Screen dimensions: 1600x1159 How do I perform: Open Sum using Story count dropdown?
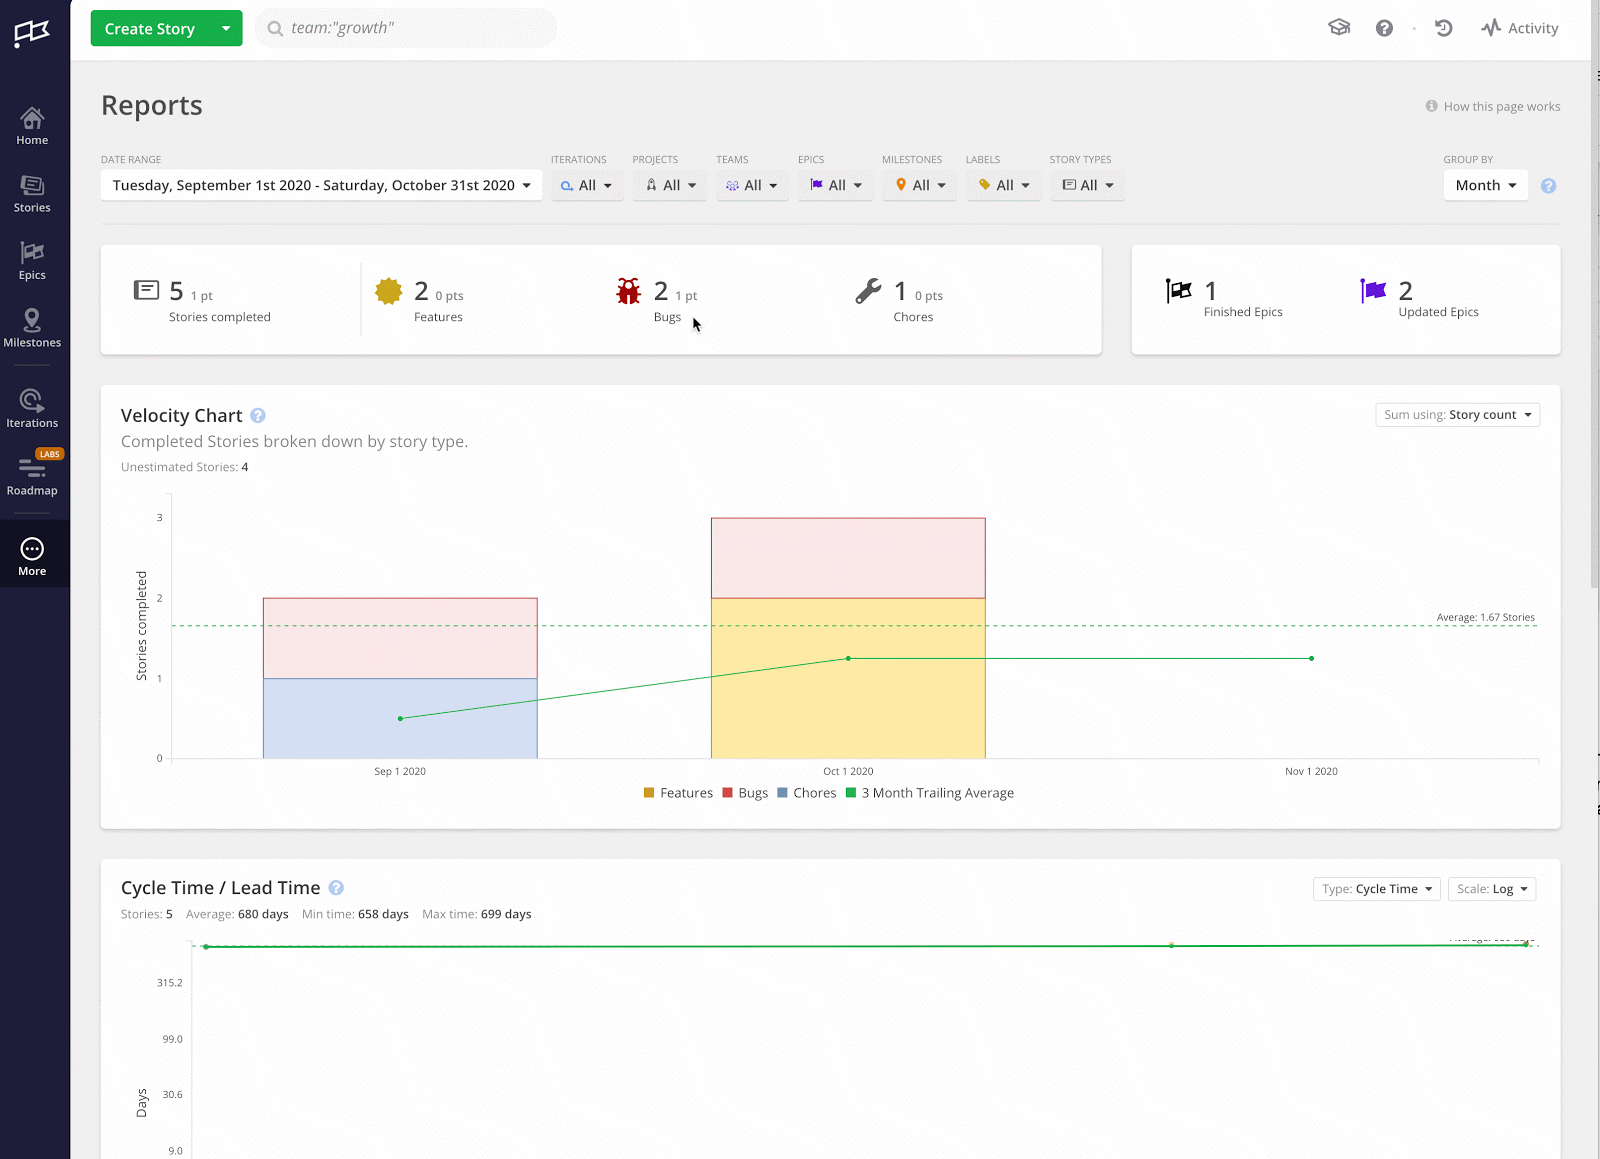click(x=1457, y=415)
